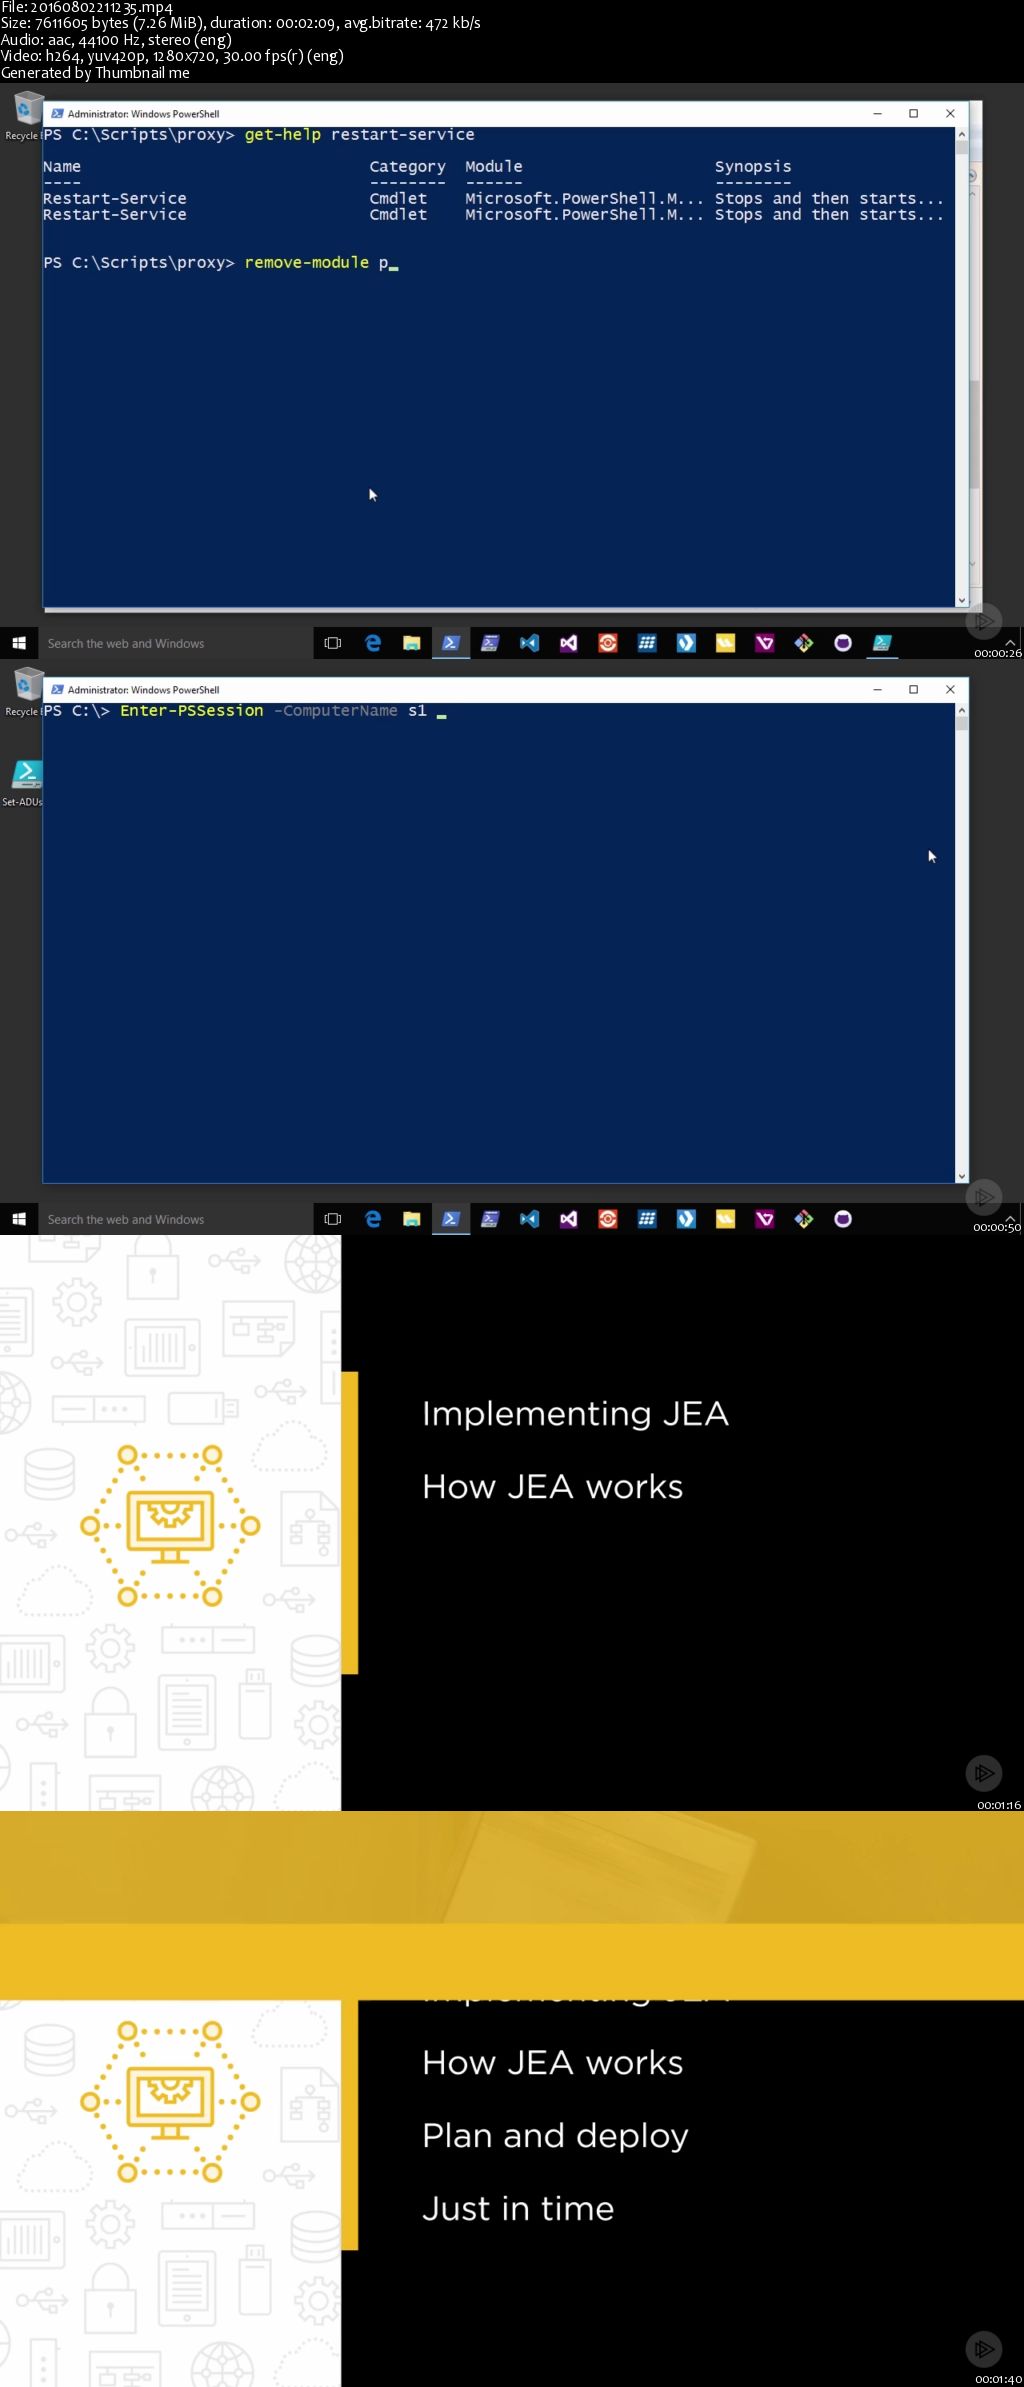Launch Visual Studio Code in first frame taskbar
The width and height of the screenshot is (1024, 2387).
click(529, 643)
